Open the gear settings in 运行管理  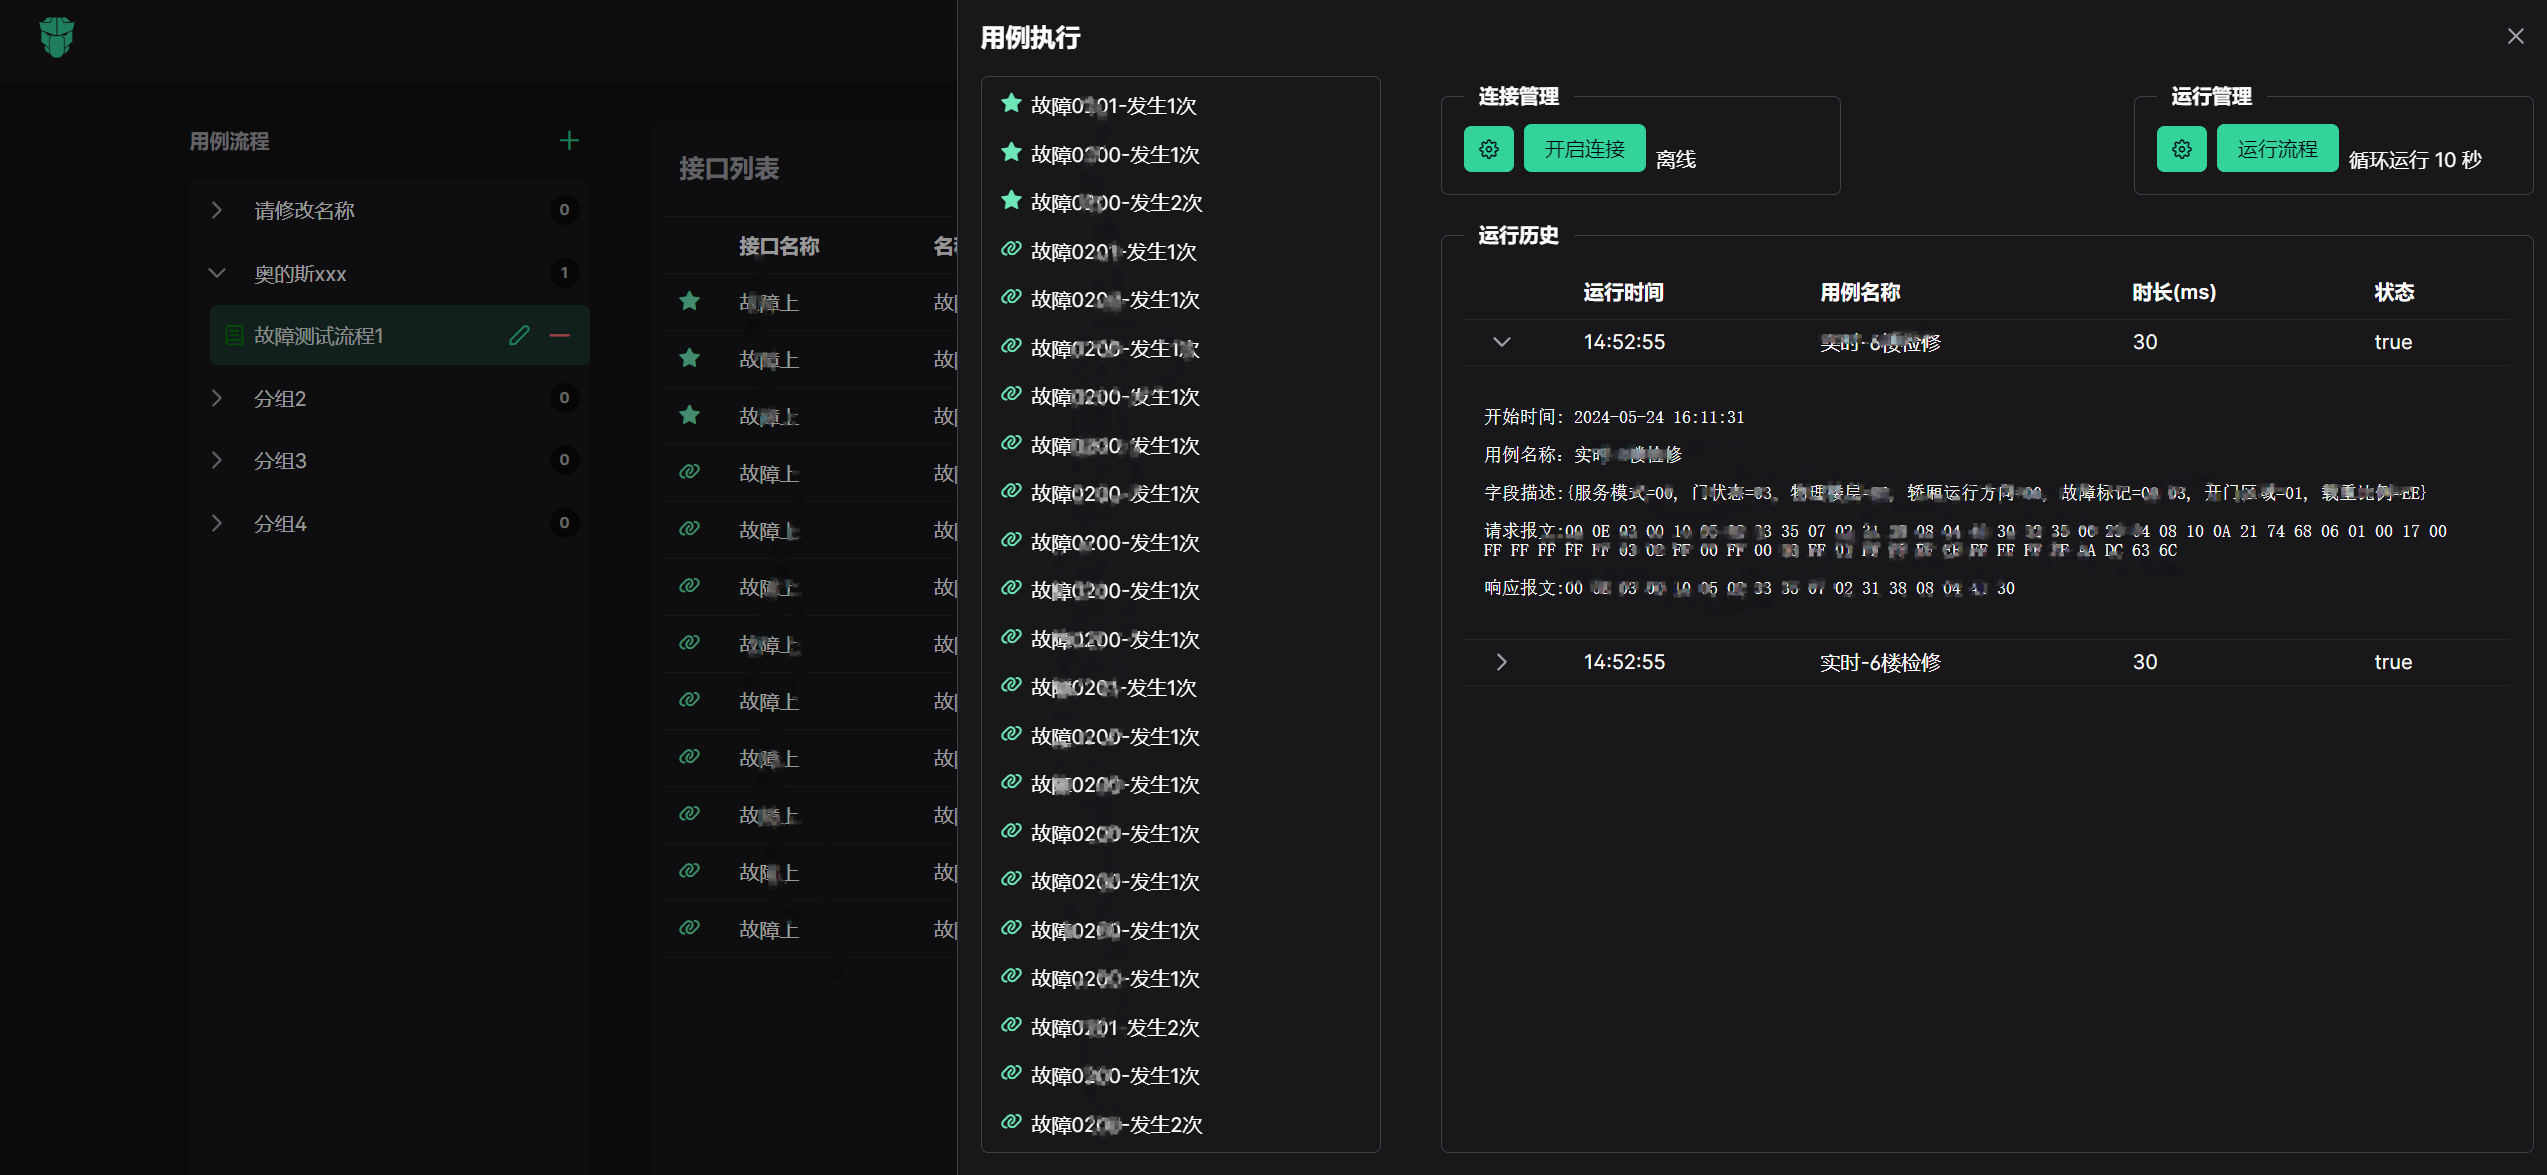[x=2182, y=149]
